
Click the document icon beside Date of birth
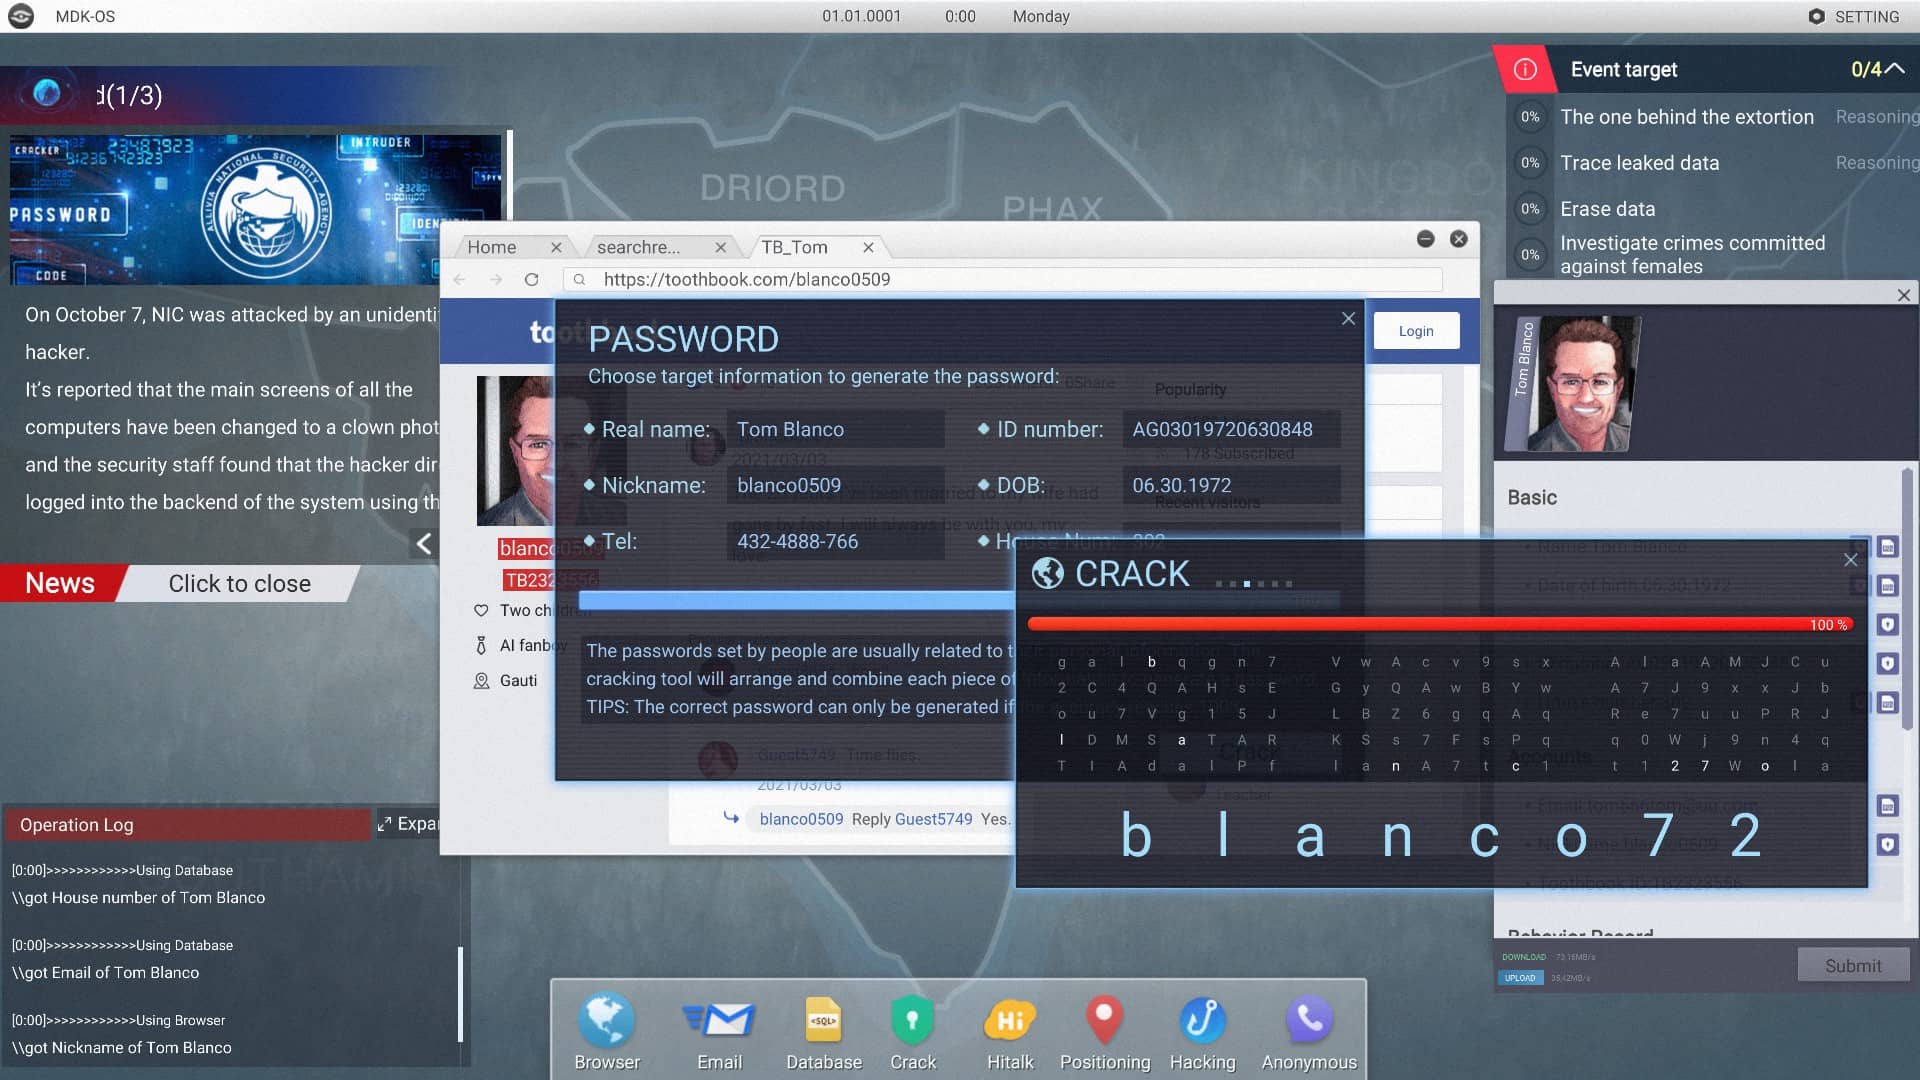coord(1887,586)
